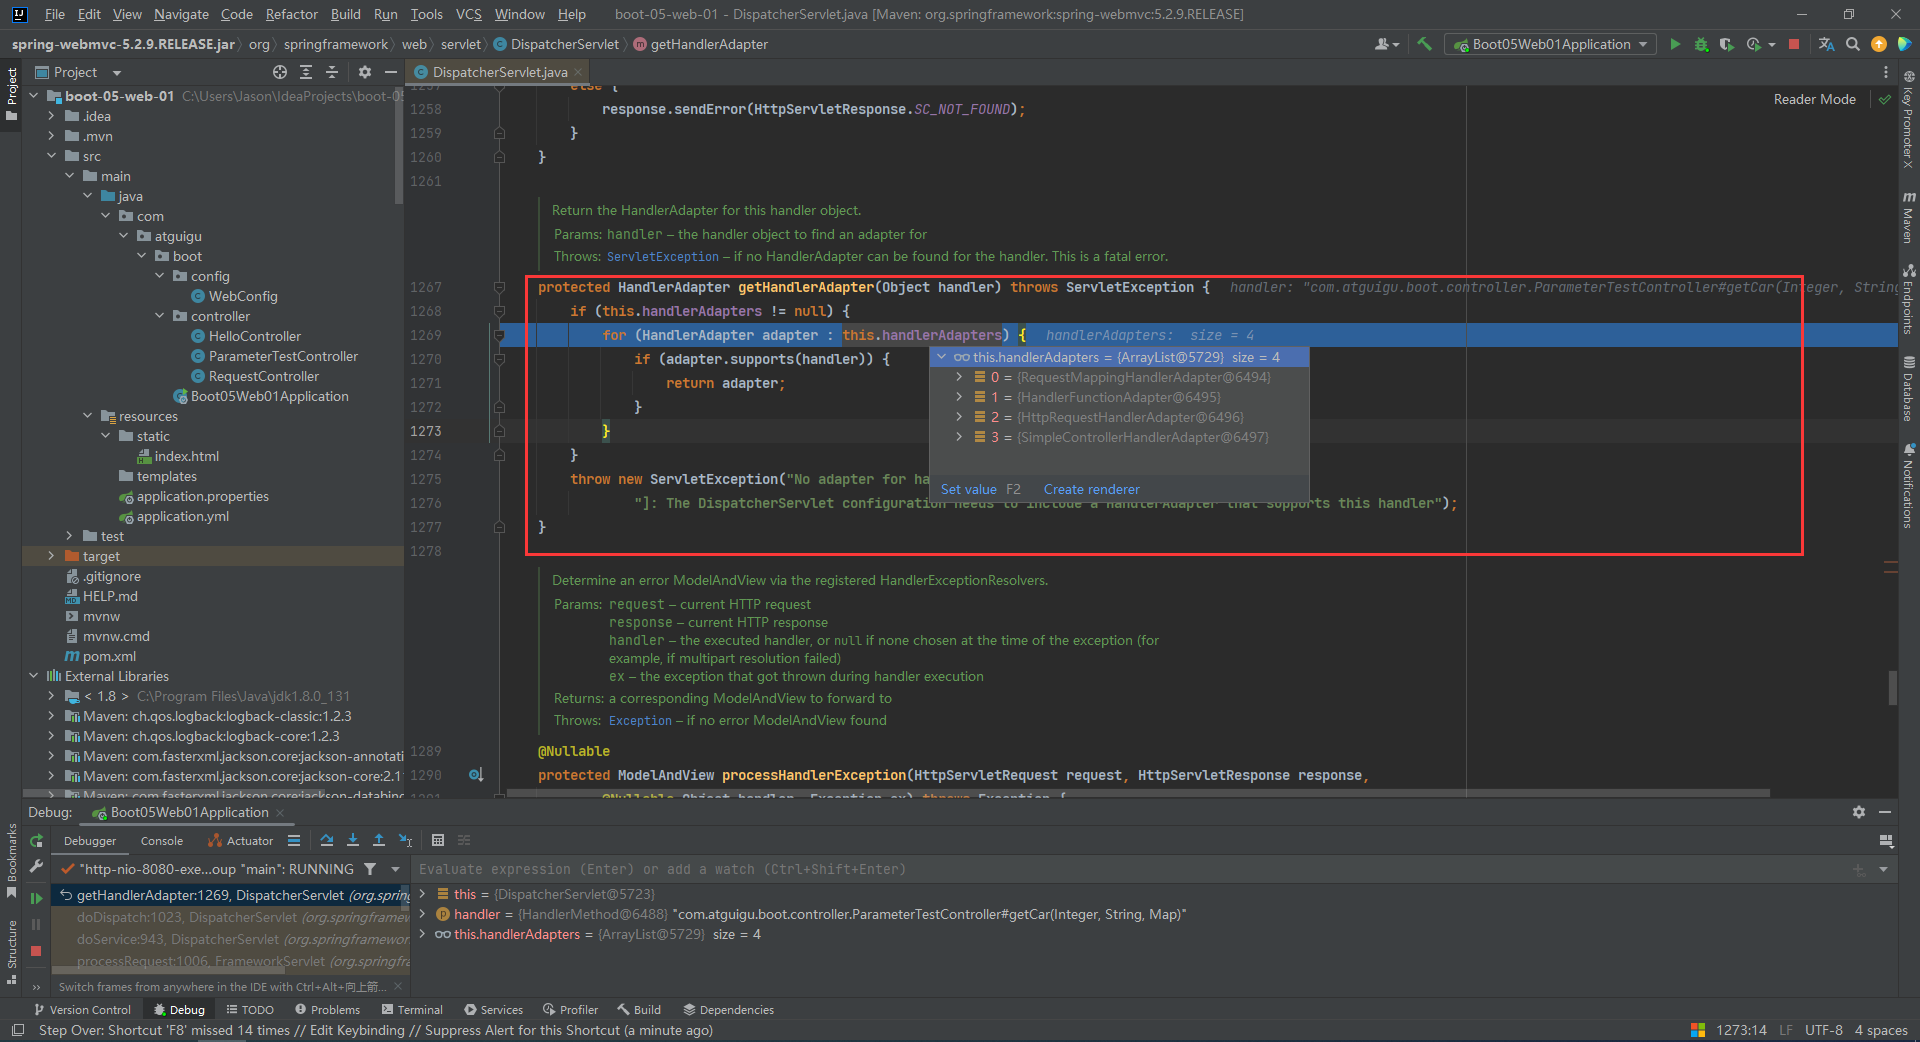Toggle the thread filter funnel icon
The width and height of the screenshot is (1920, 1042).
pyautogui.click(x=370, y=869)
